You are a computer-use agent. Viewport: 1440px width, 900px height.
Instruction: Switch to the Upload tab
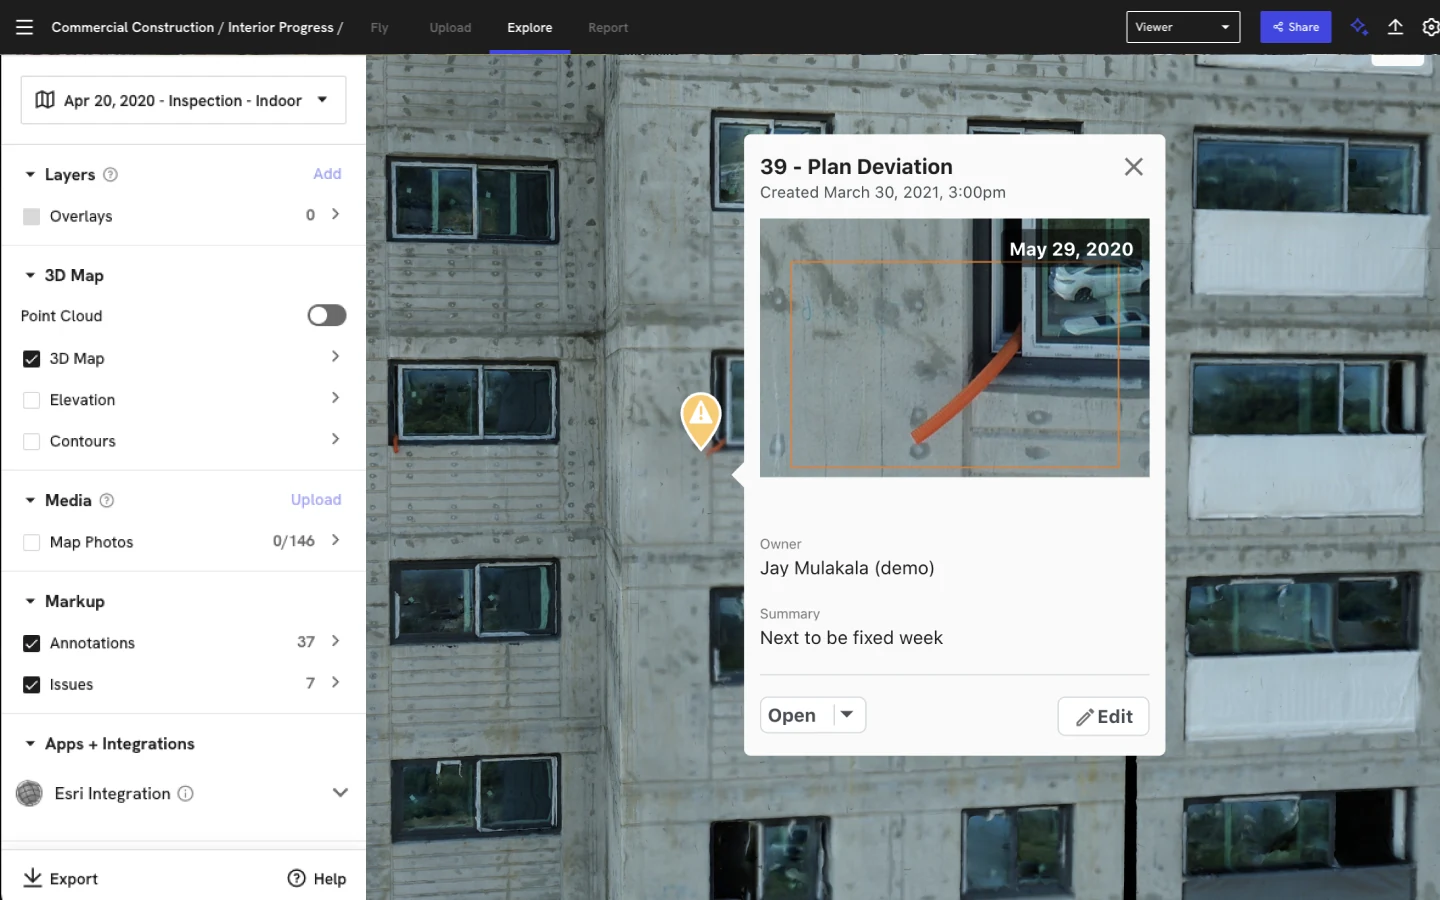point(450,28)
